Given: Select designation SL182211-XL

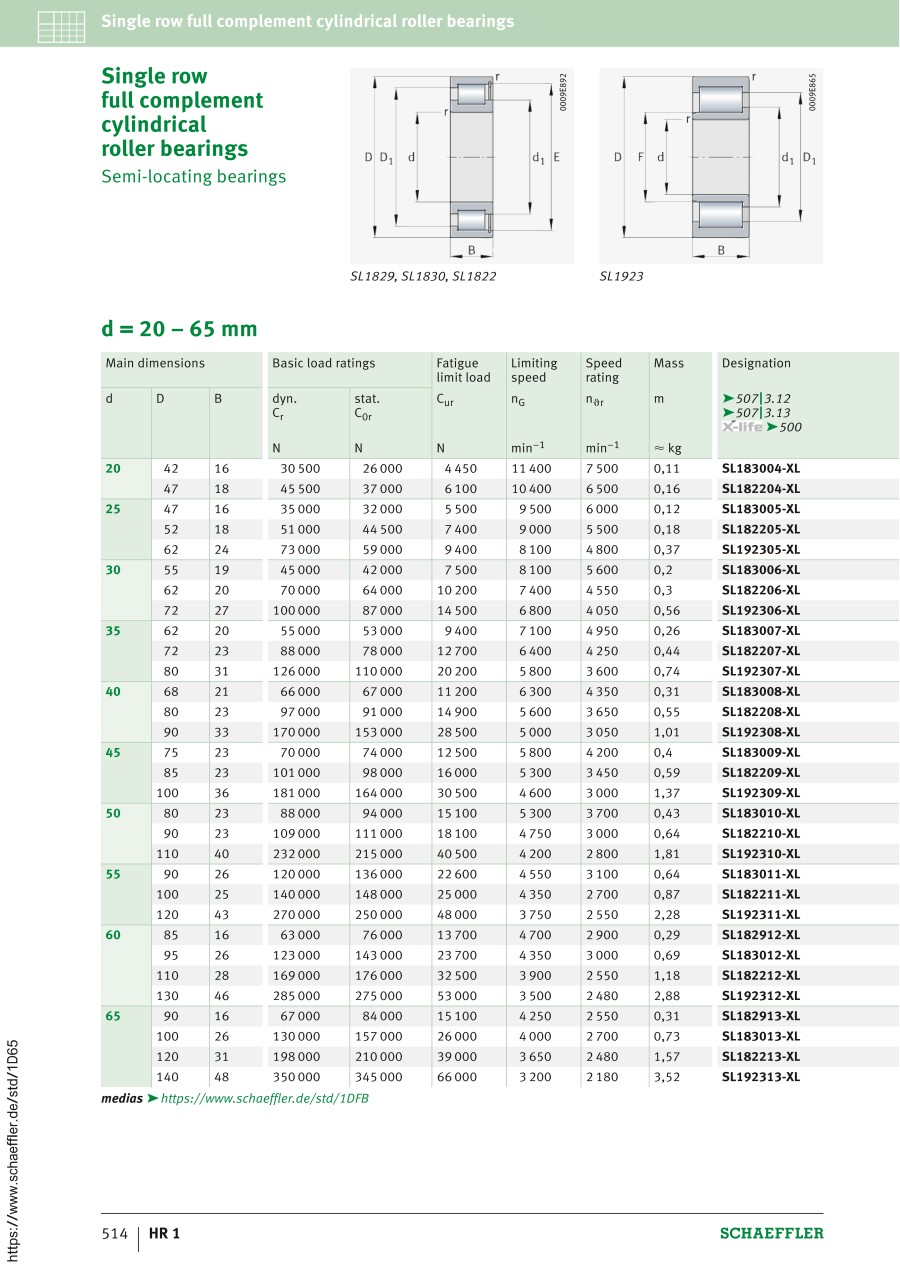Looking at the screenshot, I should tap(761, 894).
